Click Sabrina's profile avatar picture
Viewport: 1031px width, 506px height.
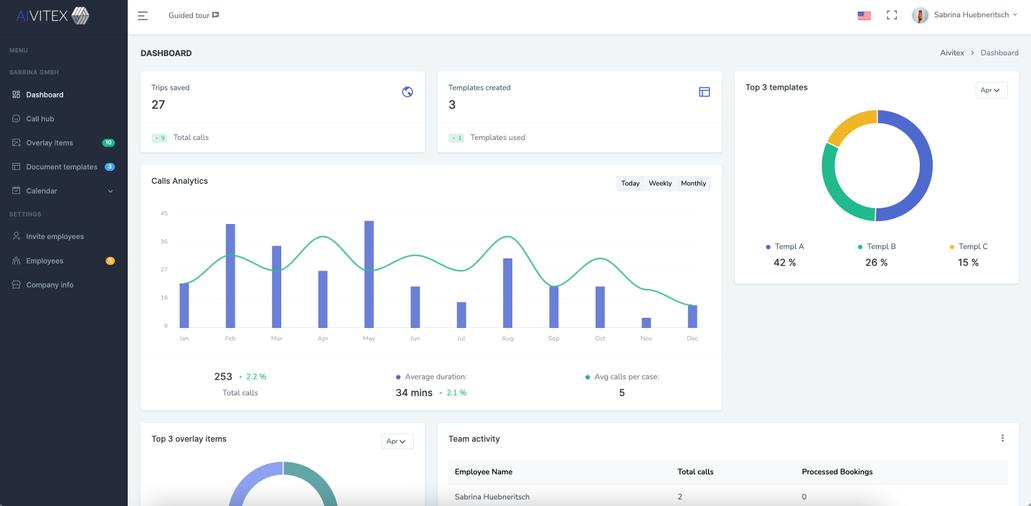tap(920, 16)
